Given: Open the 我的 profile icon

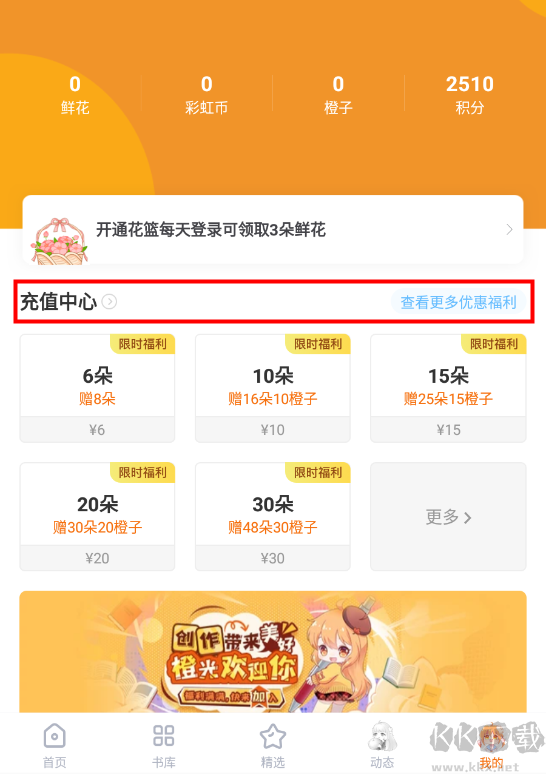Looking at the screenshot, I should tap(491, 737).
